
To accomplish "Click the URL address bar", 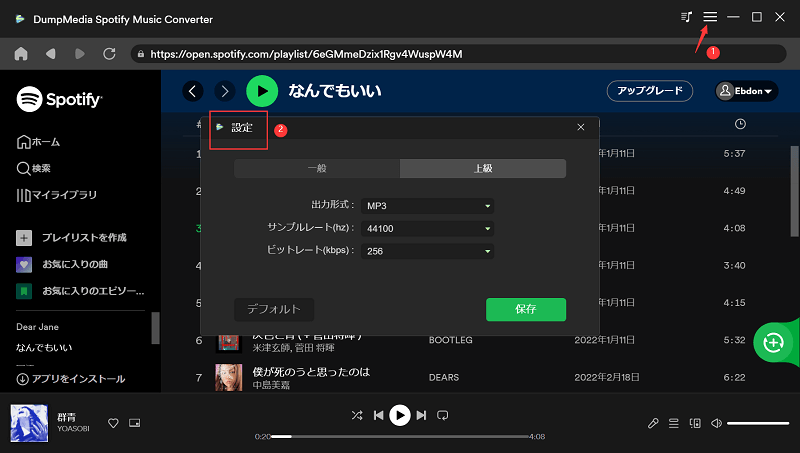I will tap(458, 54).
